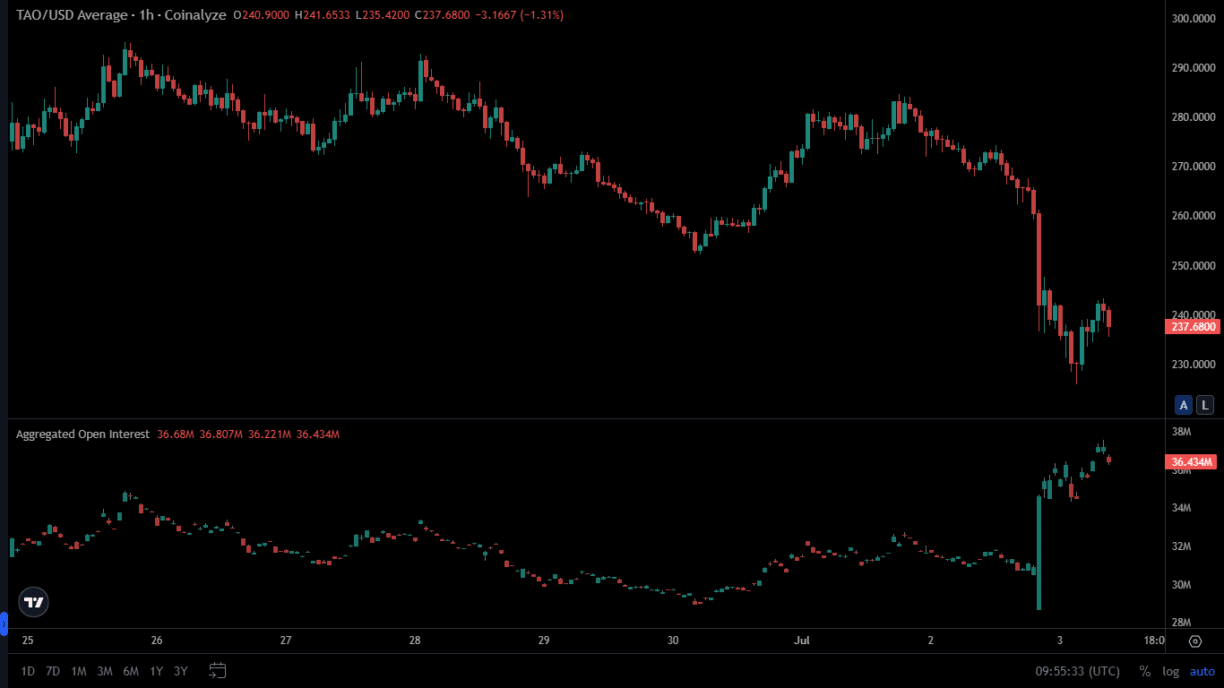Switch to the 1M range
This screenshot has height=688, width=1224.
pyautogui.click(x=79, y=671)
